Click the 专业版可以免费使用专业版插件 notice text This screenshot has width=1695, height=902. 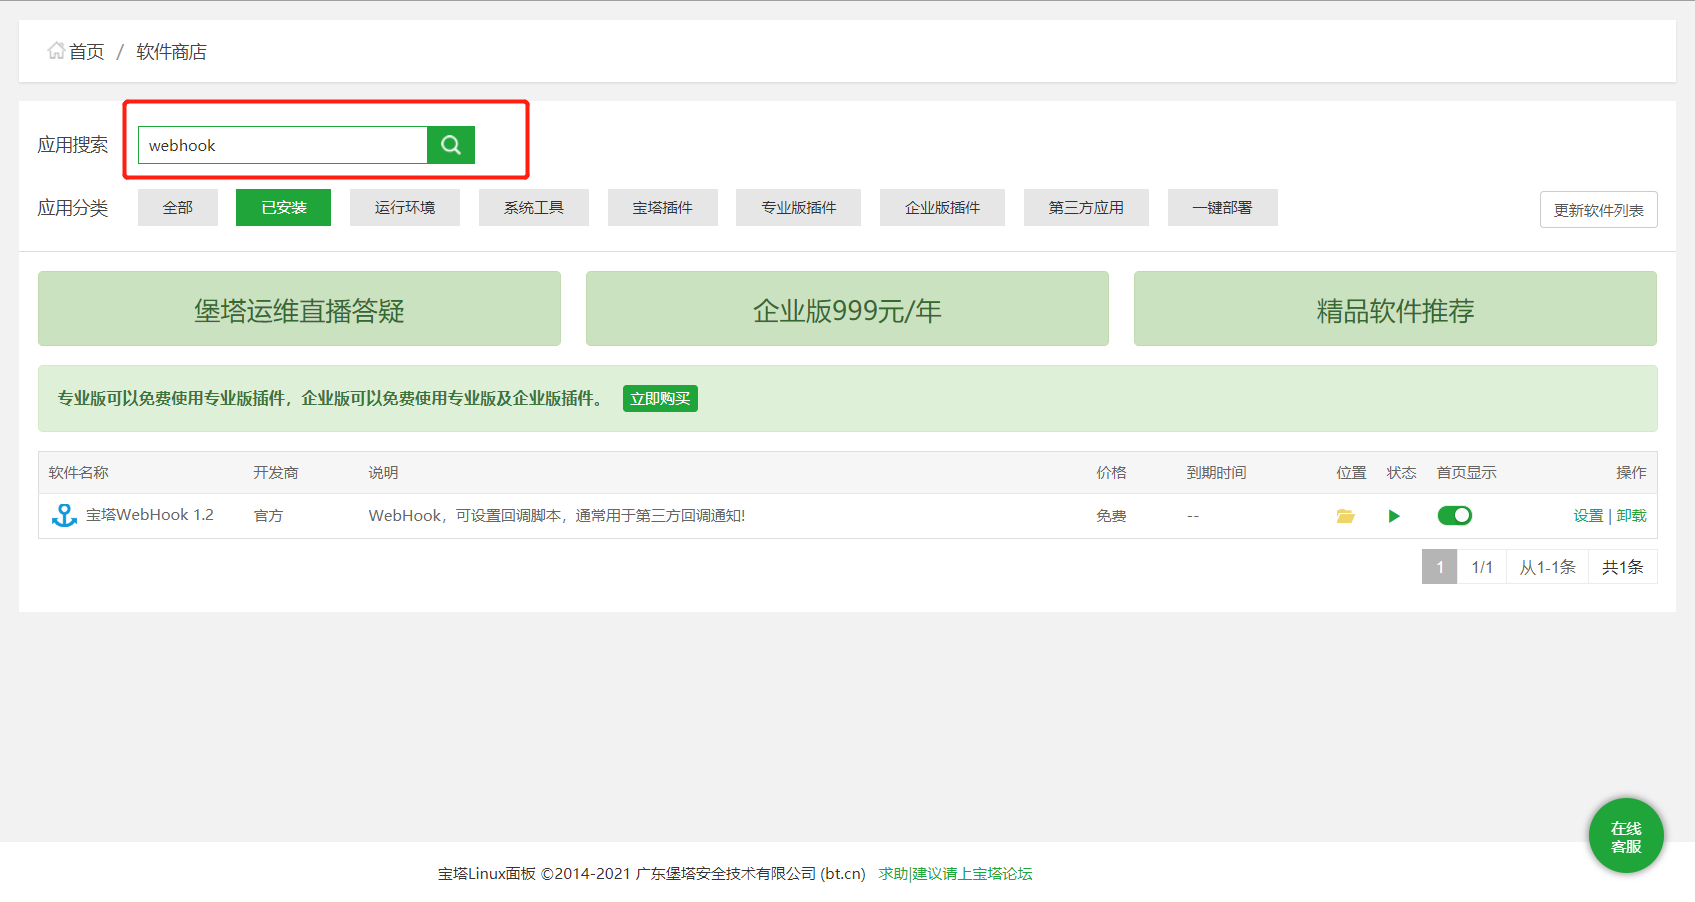331,398
